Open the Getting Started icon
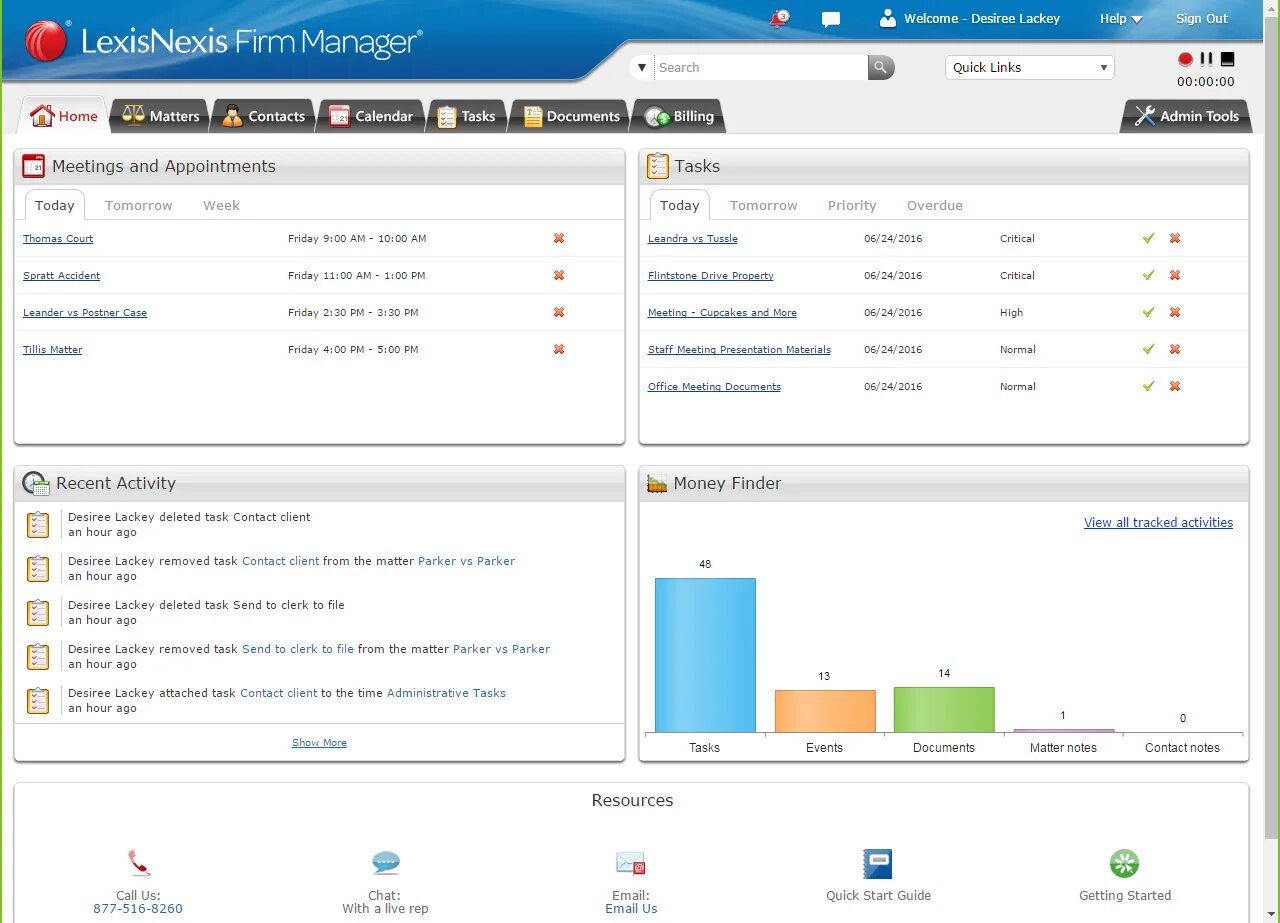Screen dimensions: 1280x923 (1125, 864)
